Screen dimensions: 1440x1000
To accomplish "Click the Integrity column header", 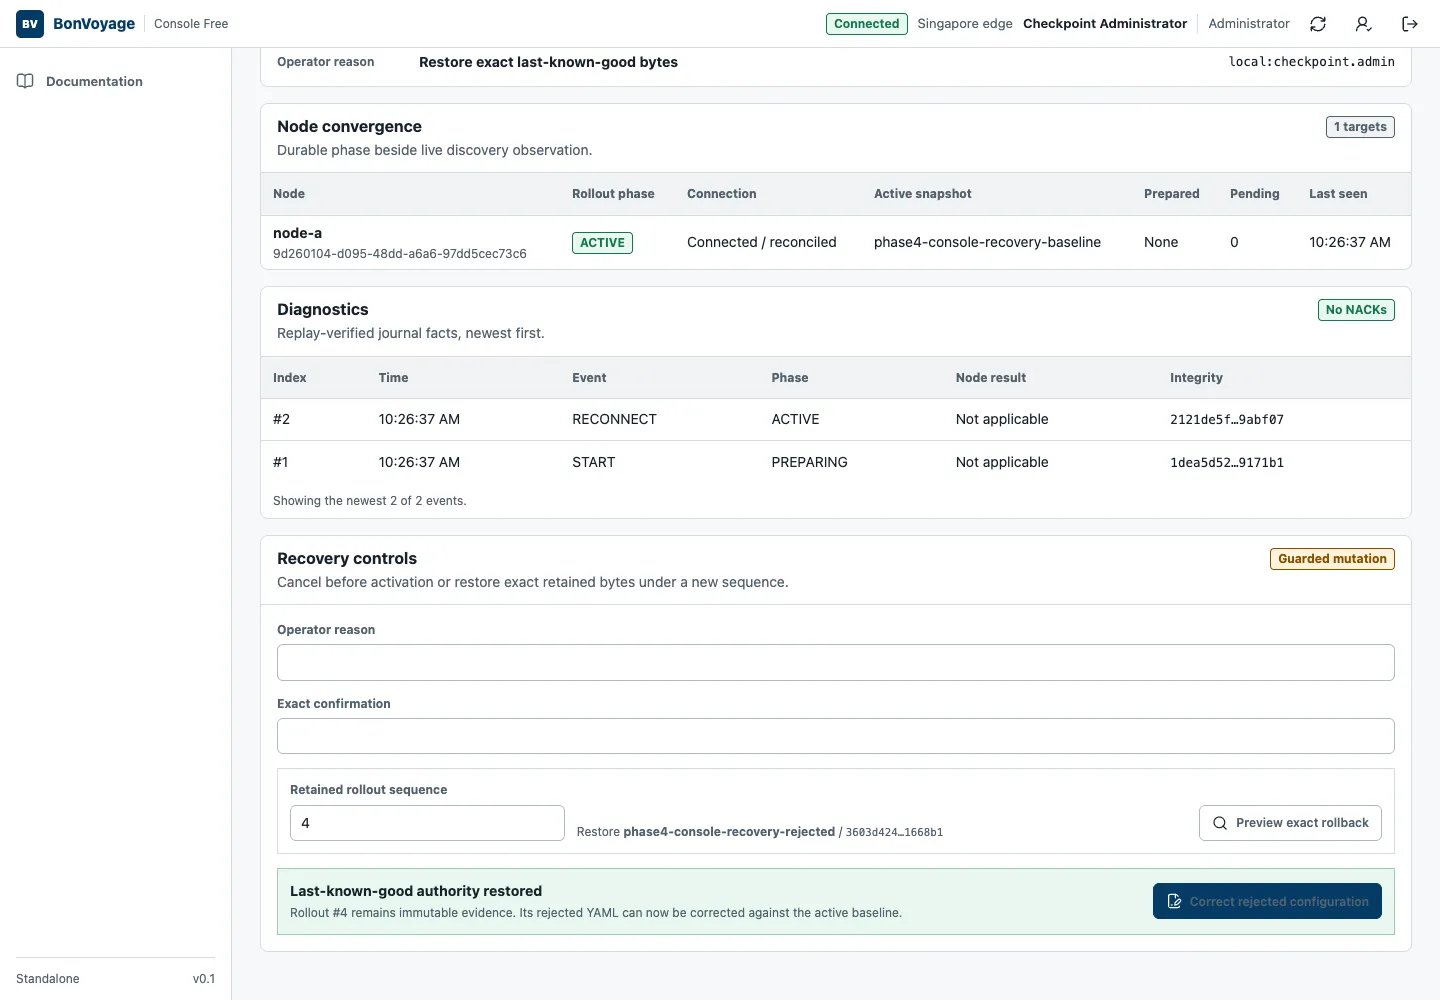I will 1196,378.
